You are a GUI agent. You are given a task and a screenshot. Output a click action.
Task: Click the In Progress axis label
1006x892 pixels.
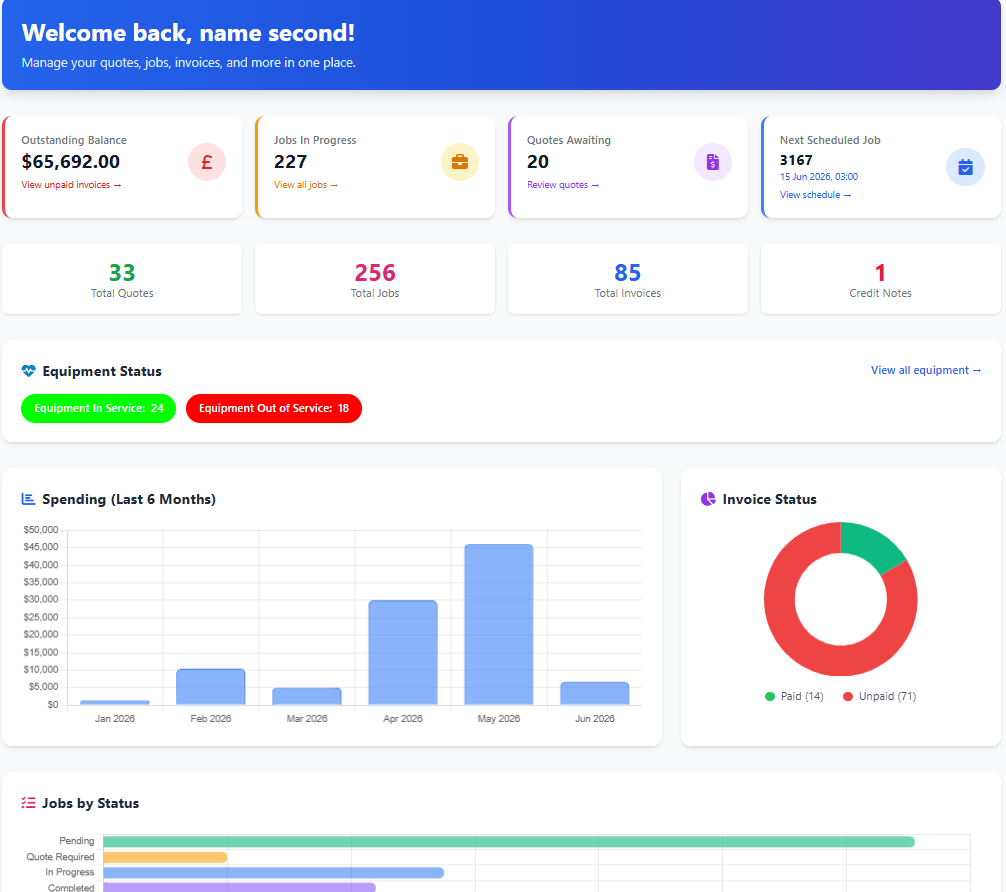(x=69, y=872)
